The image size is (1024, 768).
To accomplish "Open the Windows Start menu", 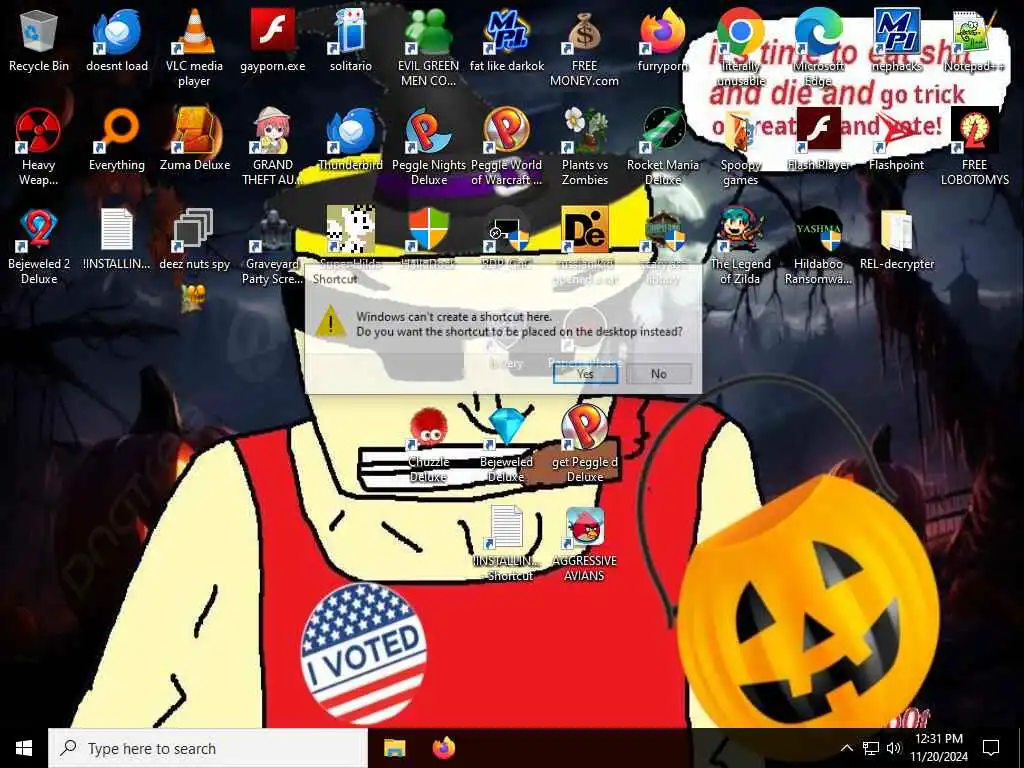I will point(24,748).
